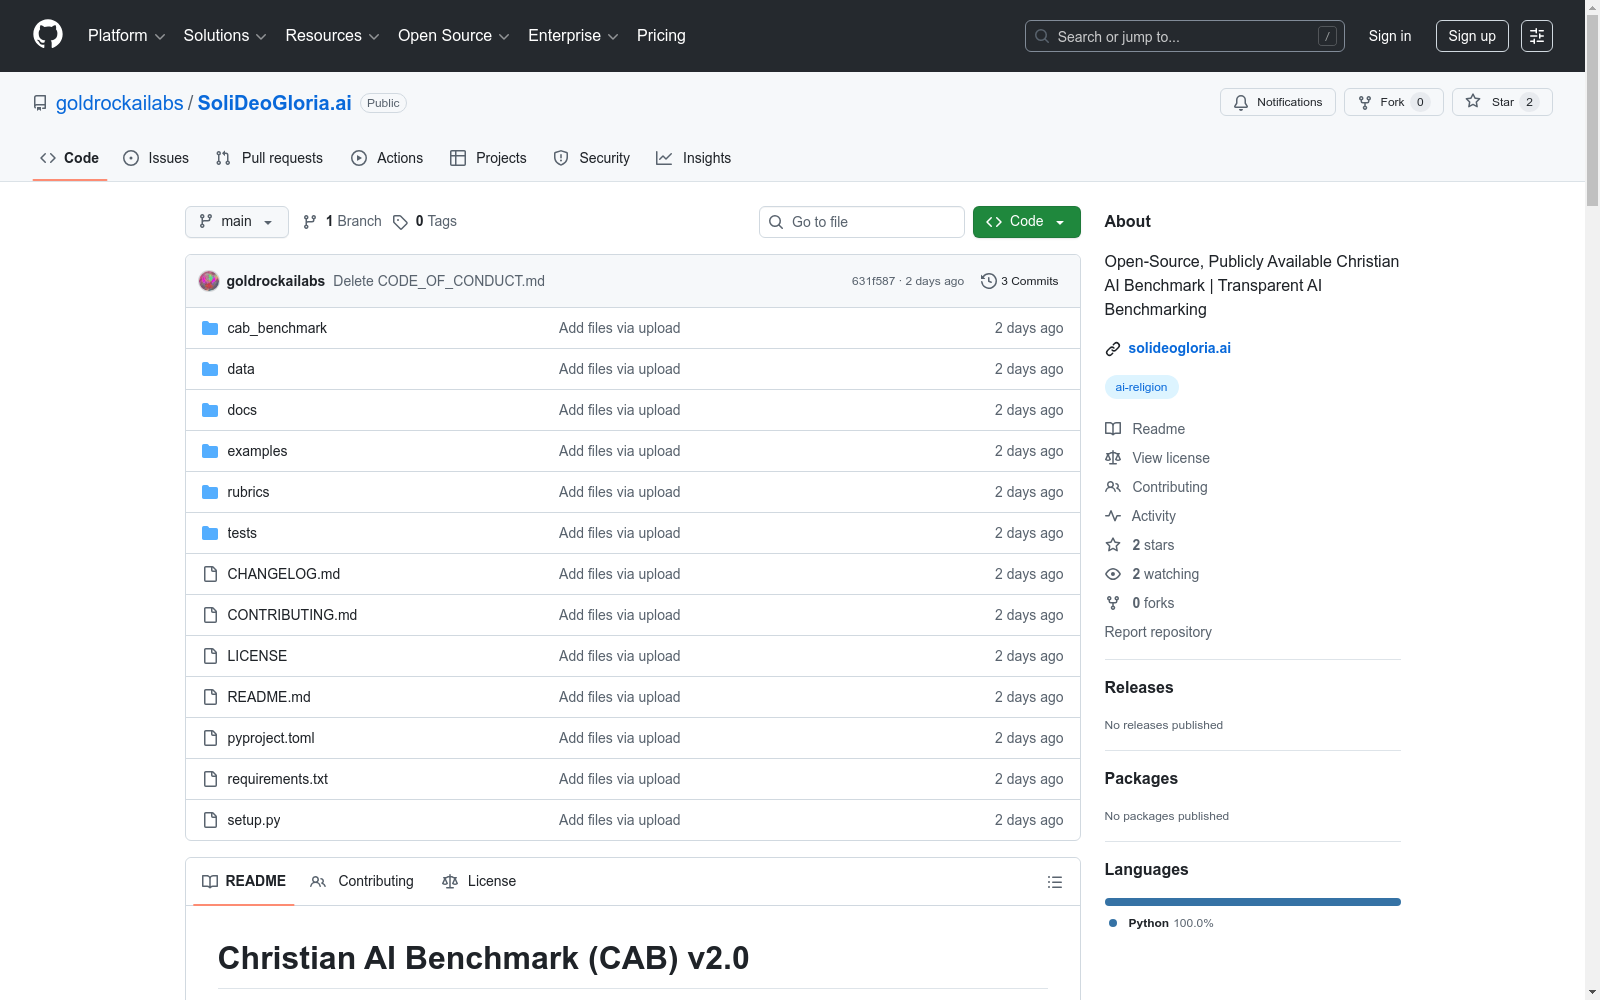The width and height of the screenshot is (1600, 1000).
Task: Open the CHANGELOG.md file
Action: (284, 574)
